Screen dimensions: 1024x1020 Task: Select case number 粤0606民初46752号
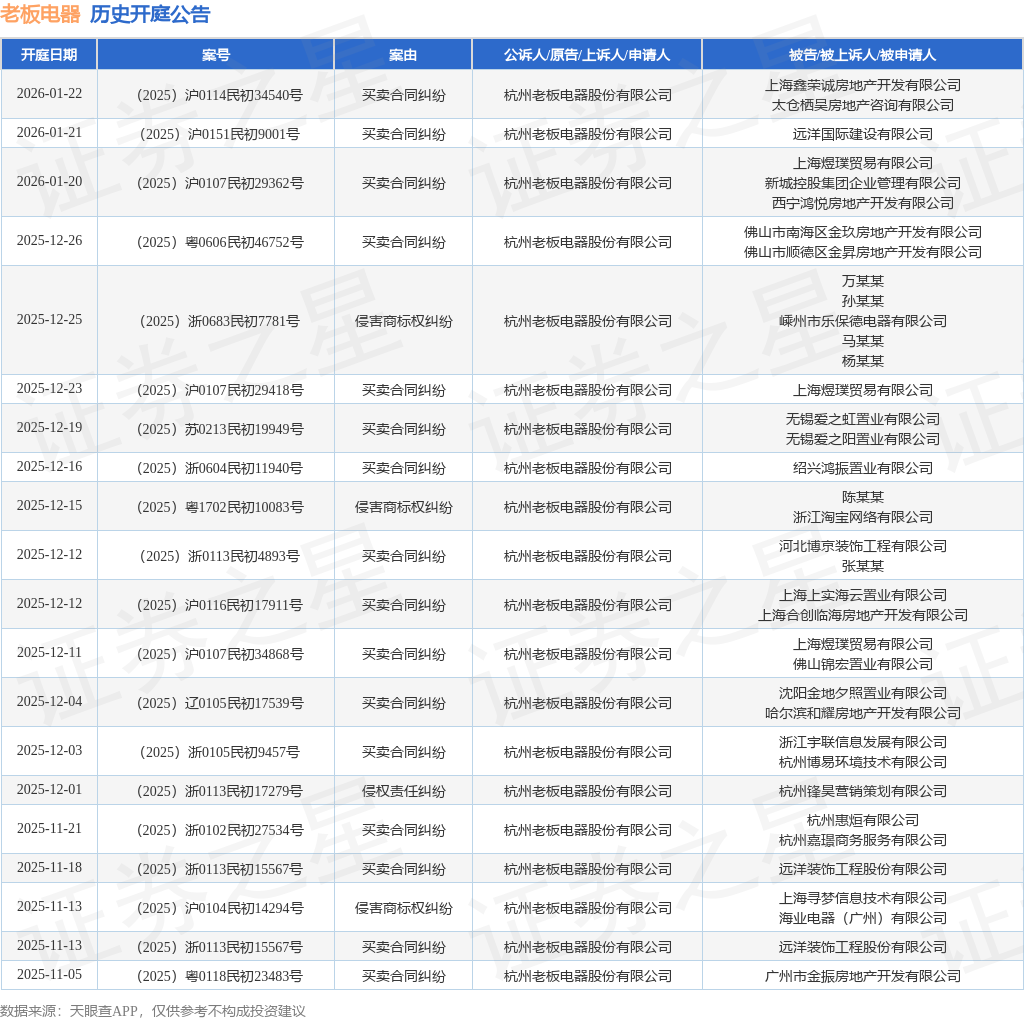[219, 242]
